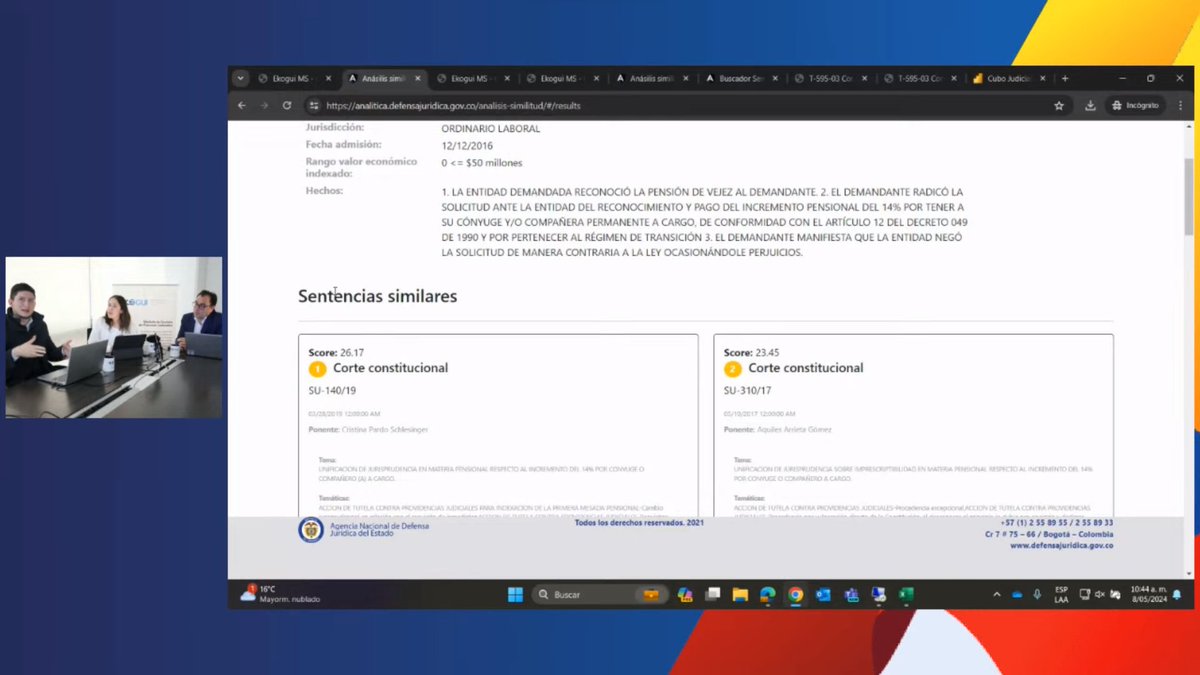1200x675 pixels.
Task: Click the Agencia Nacional de Defensa logo
Action: pos(310,530)
